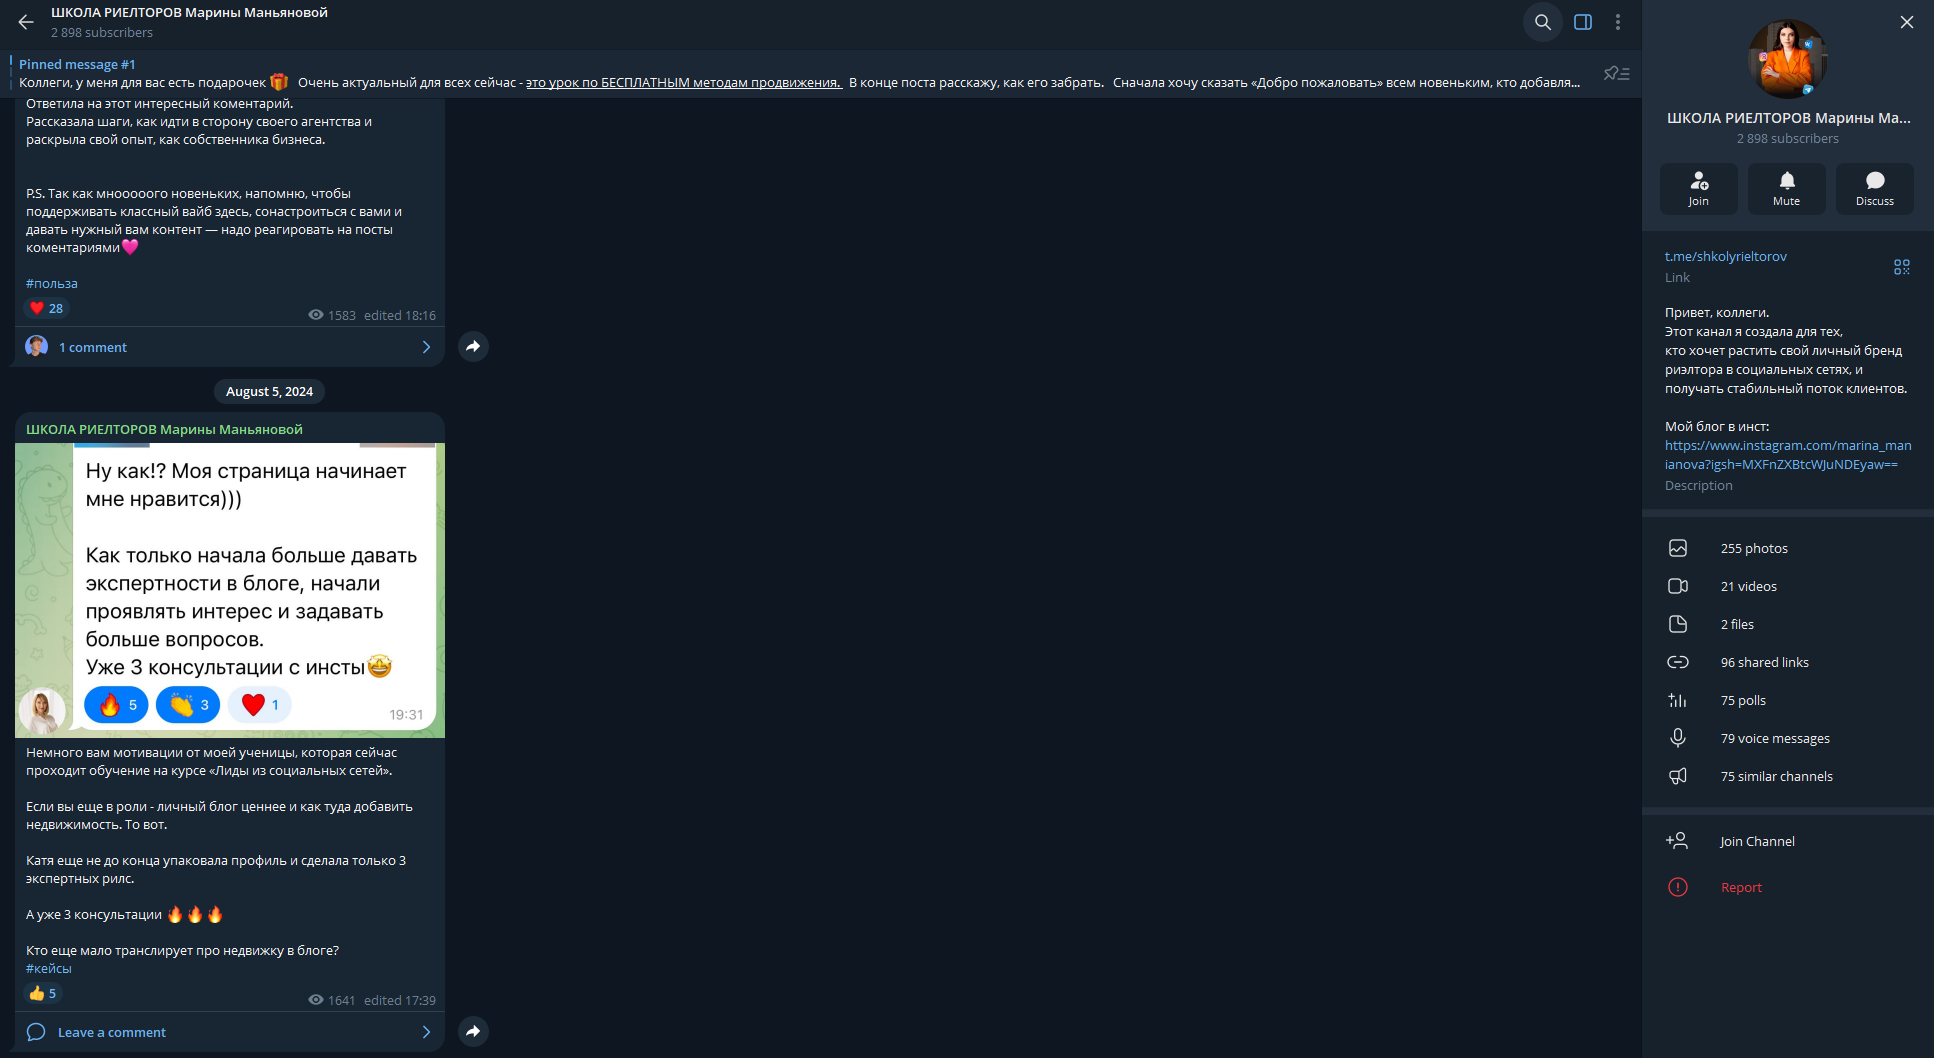Add heart reaction with 28 count
This screenshot has width=1934, height=1058.
(x=47, y=308)
